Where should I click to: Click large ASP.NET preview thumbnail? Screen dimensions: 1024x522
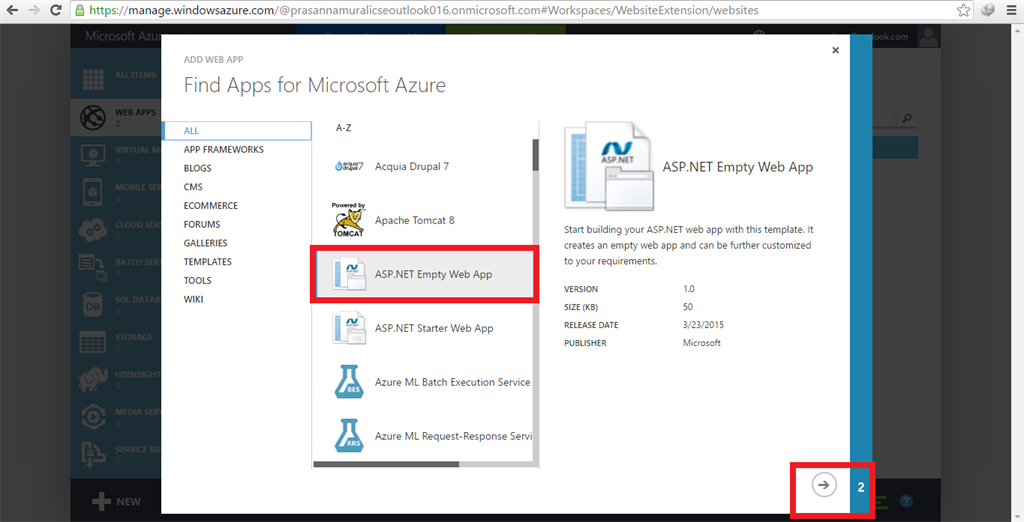(609, 166)
